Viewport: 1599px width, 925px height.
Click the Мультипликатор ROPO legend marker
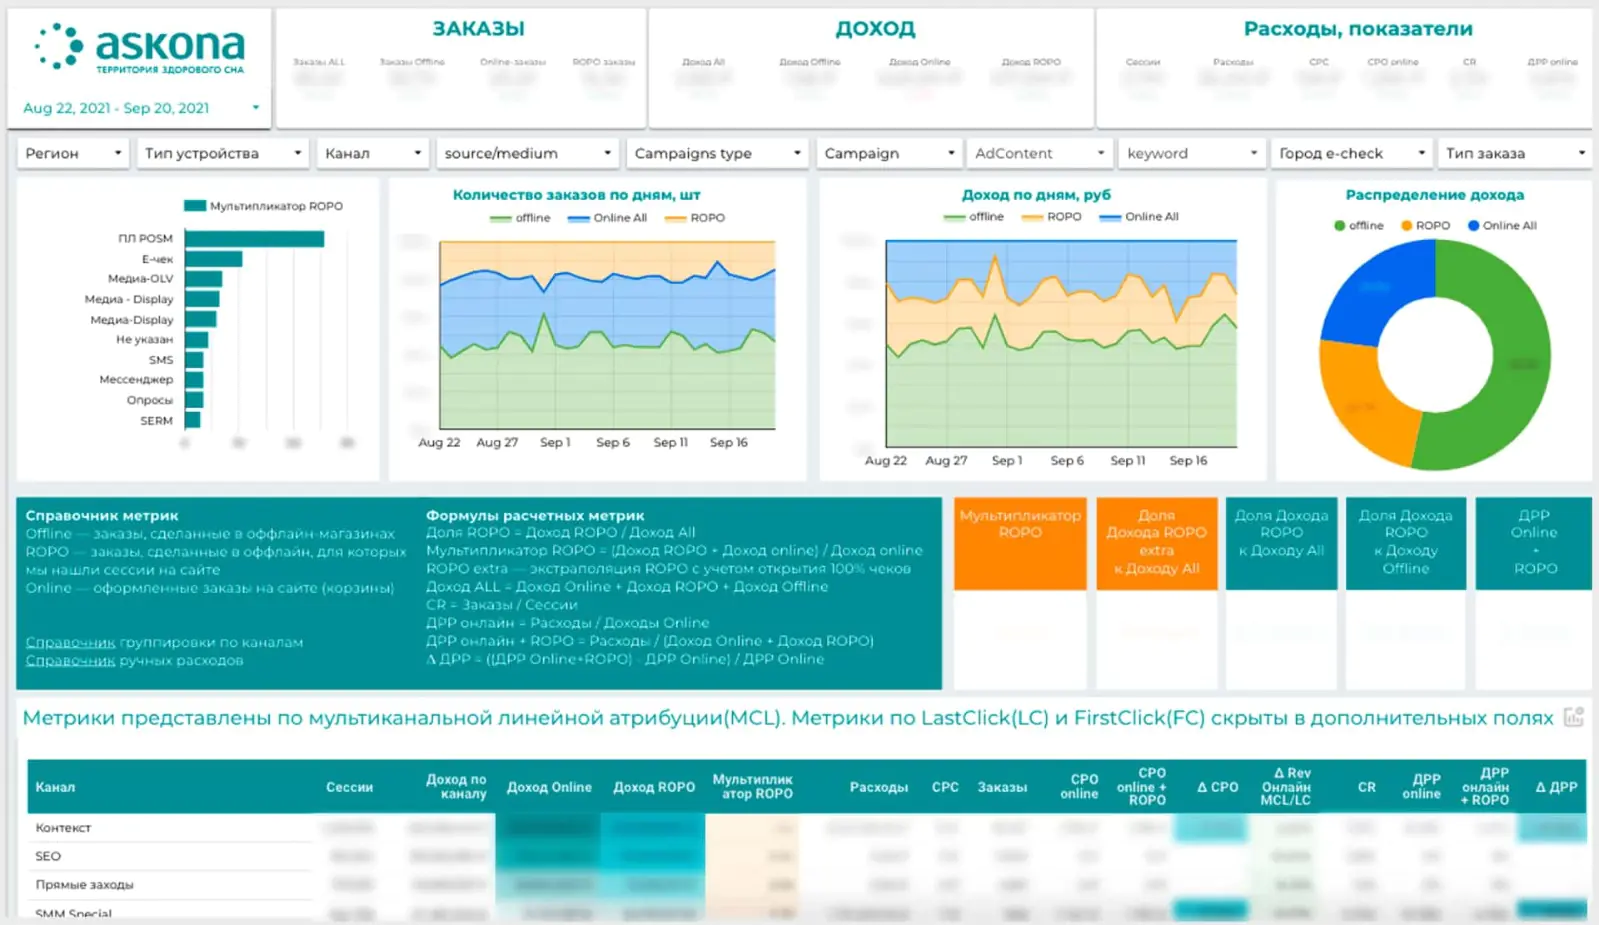[194, 206]
